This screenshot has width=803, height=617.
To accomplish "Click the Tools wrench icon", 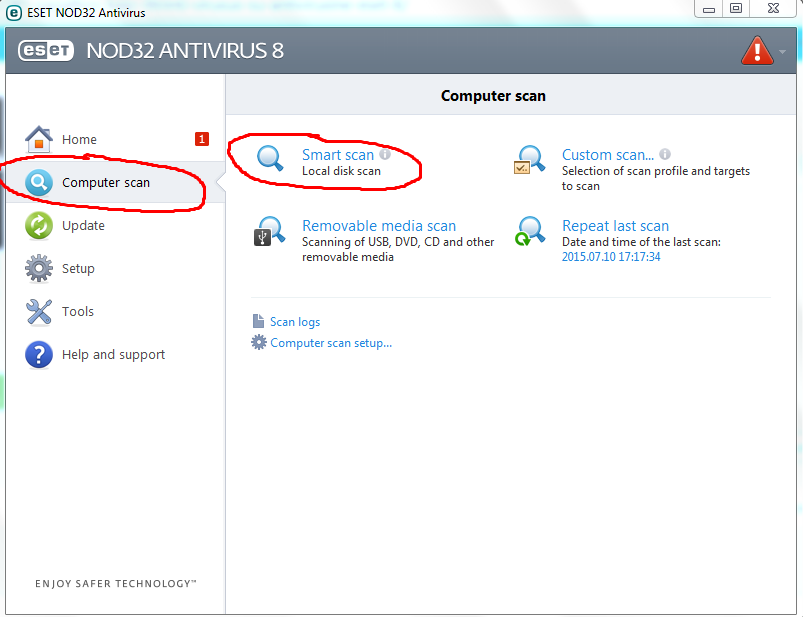I will 39,311.
